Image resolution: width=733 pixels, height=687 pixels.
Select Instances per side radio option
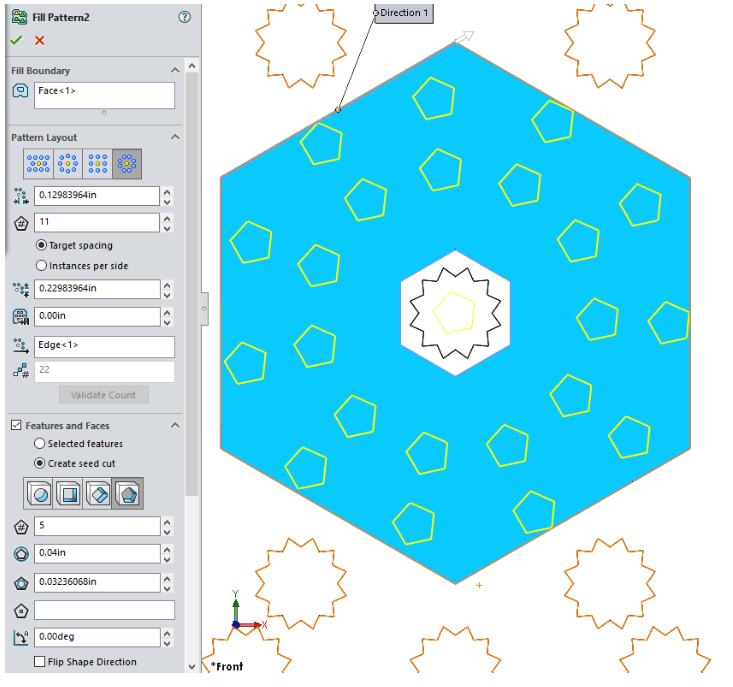point(41,266)
